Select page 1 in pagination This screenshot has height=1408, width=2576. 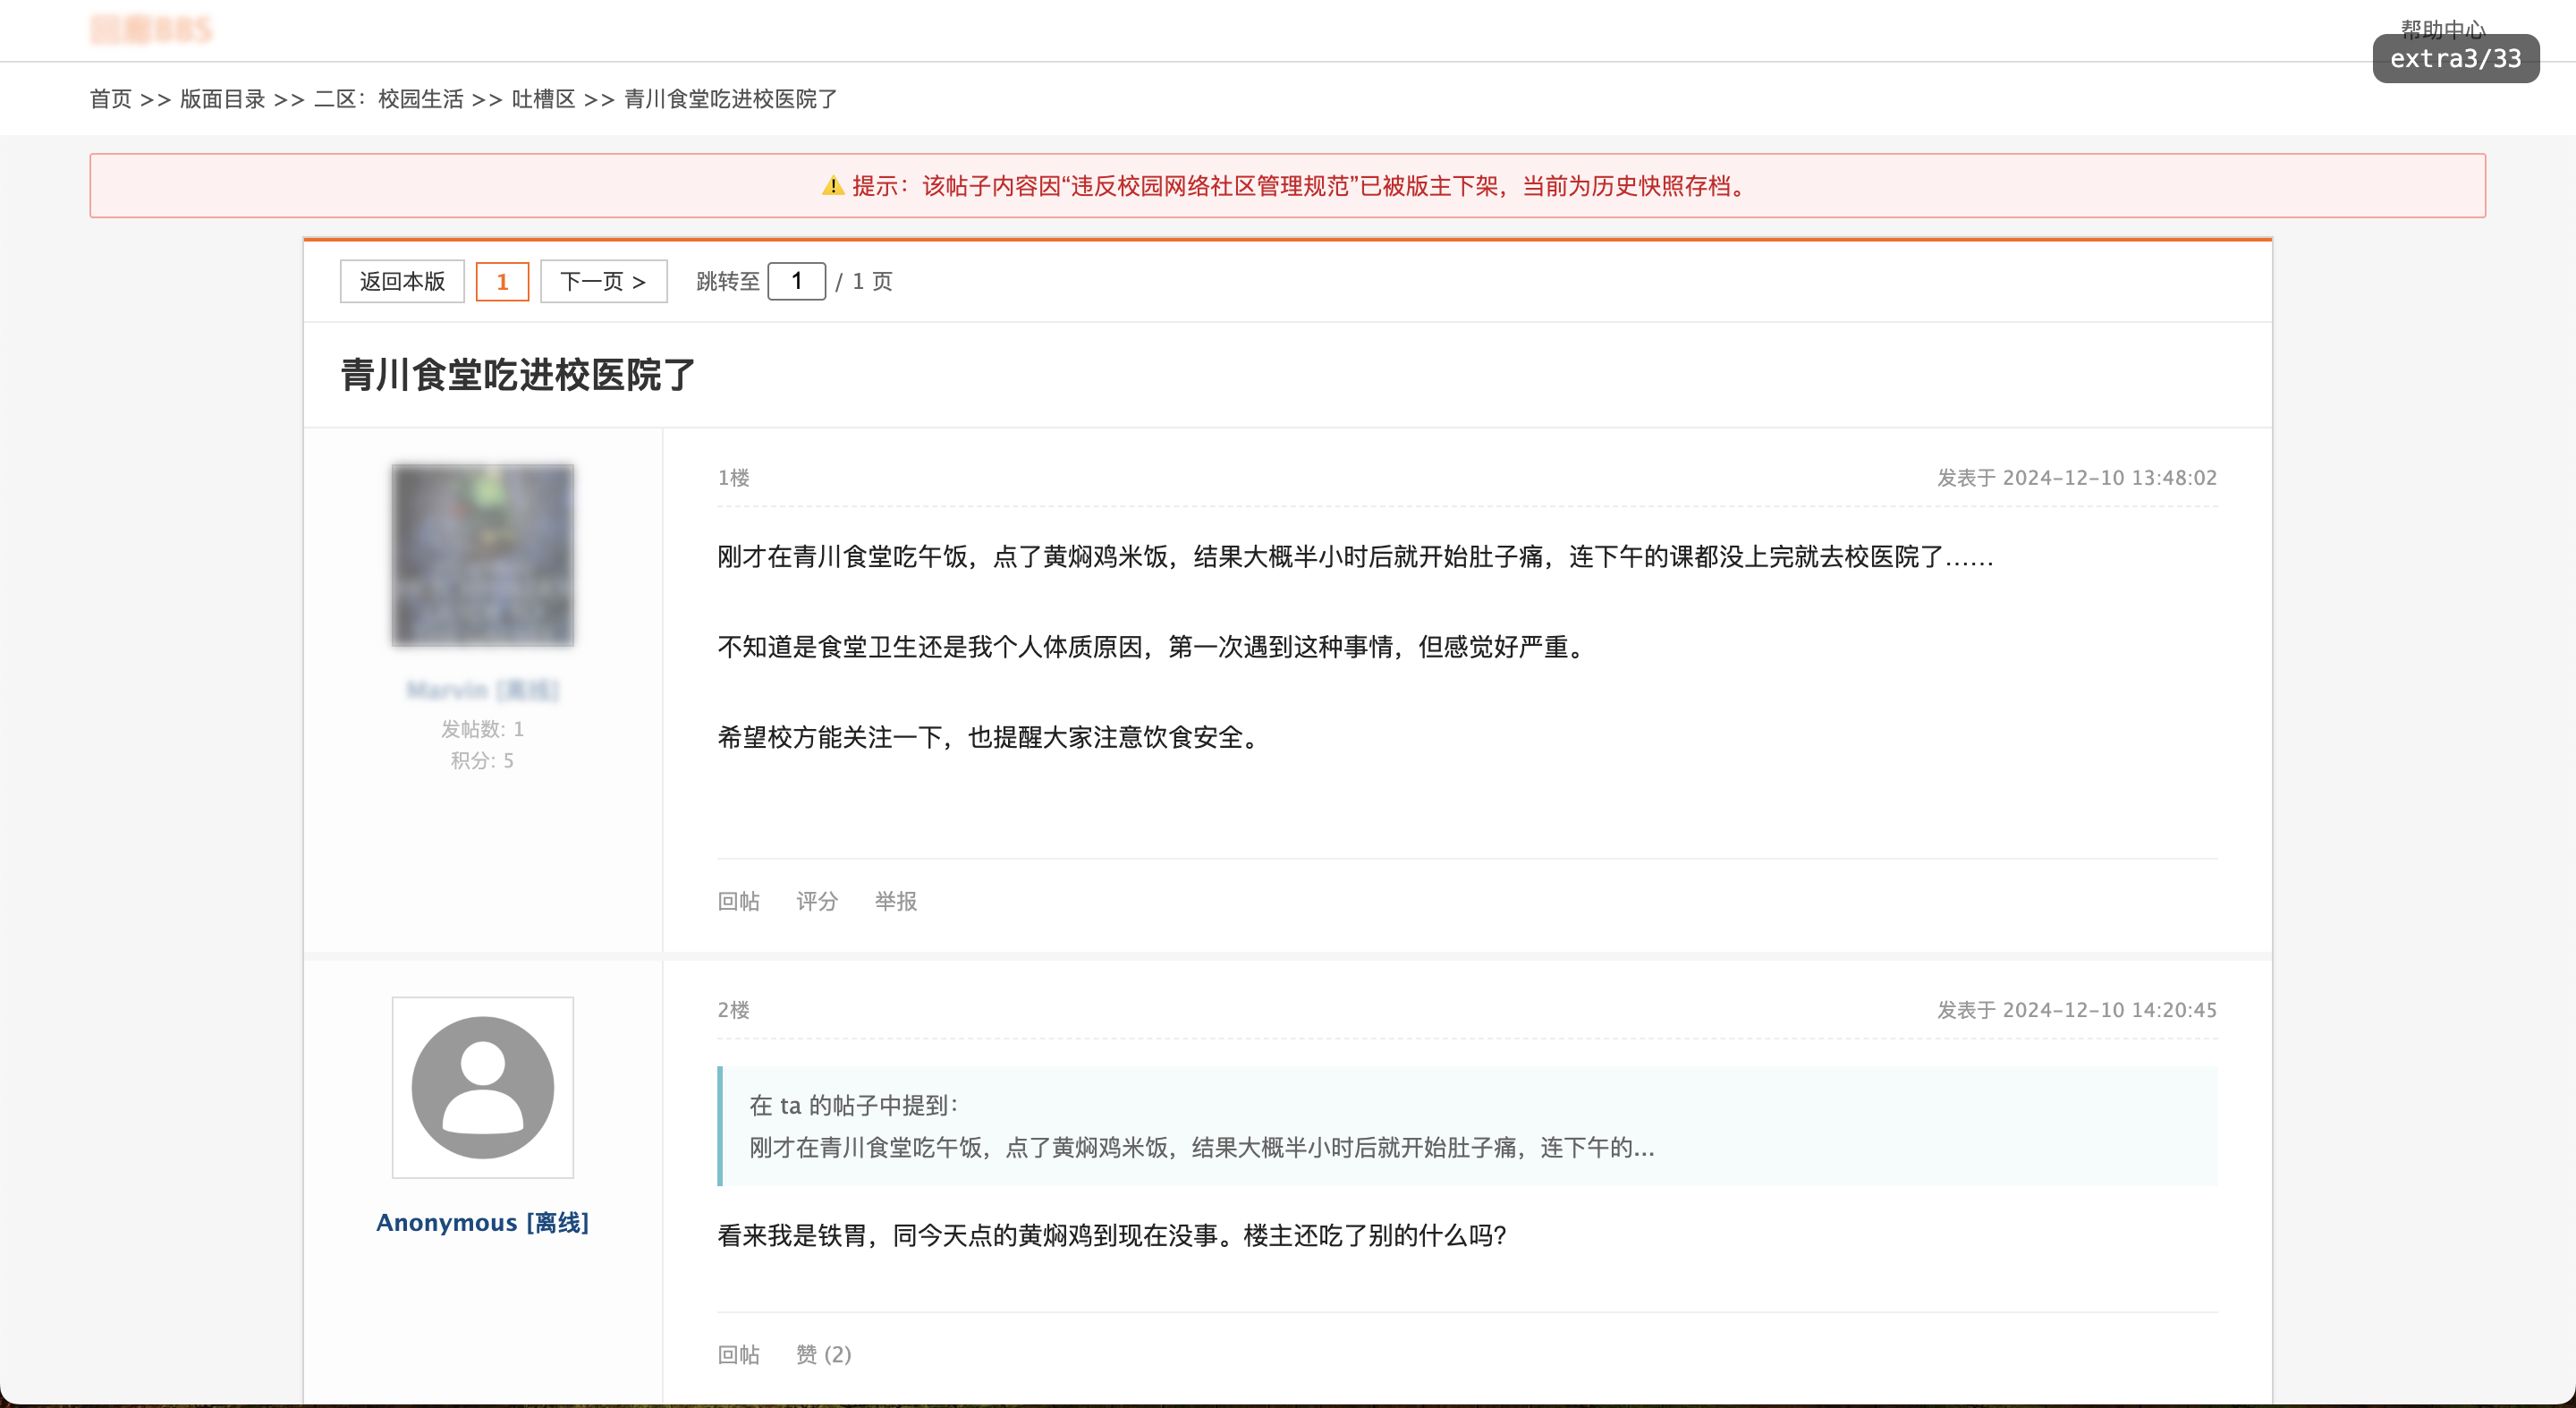(502, 282)
